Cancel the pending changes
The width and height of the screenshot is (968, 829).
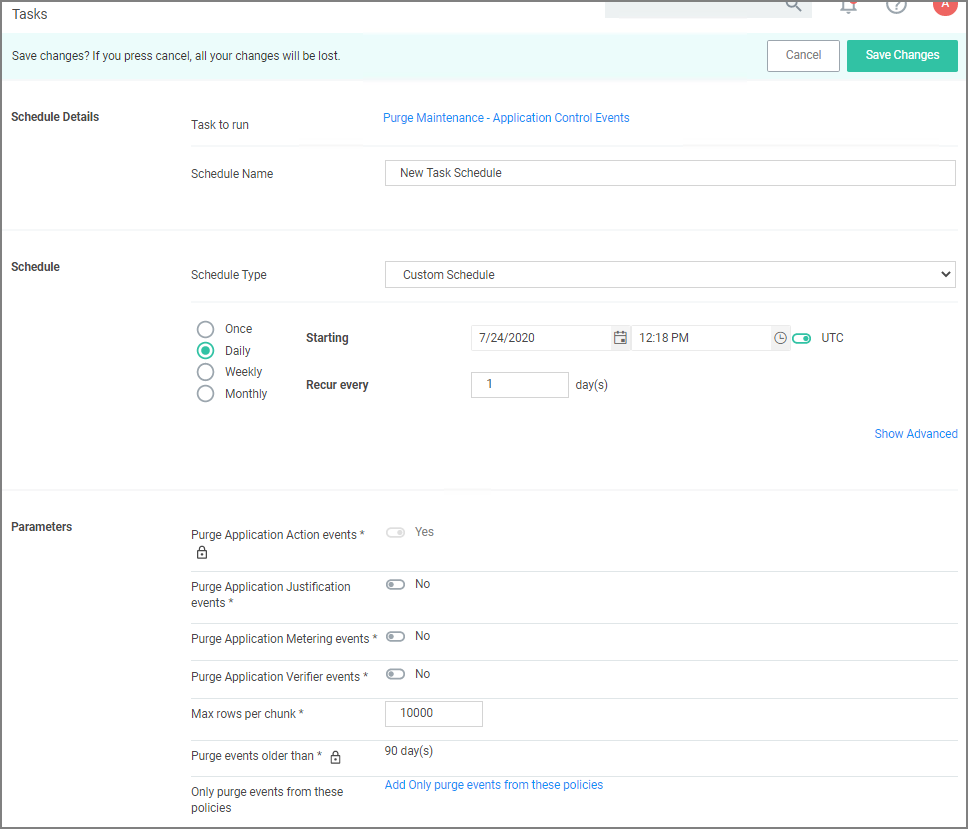803,55
